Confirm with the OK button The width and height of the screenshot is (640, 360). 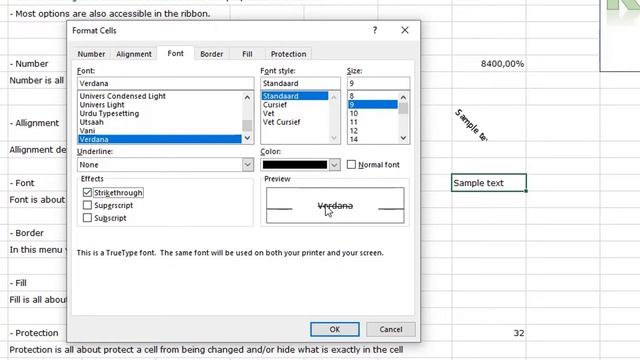point(335,329)
